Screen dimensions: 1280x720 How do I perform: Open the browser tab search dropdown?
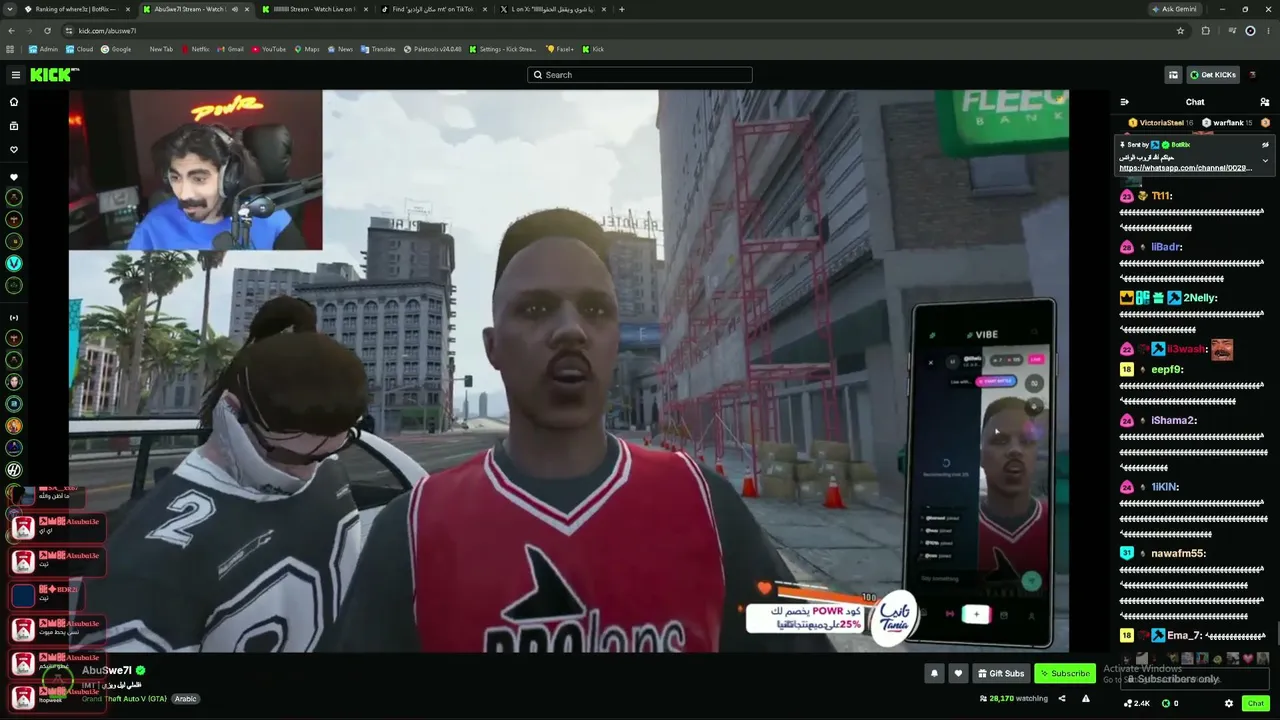pyautogui.click(x=9, y=9)
